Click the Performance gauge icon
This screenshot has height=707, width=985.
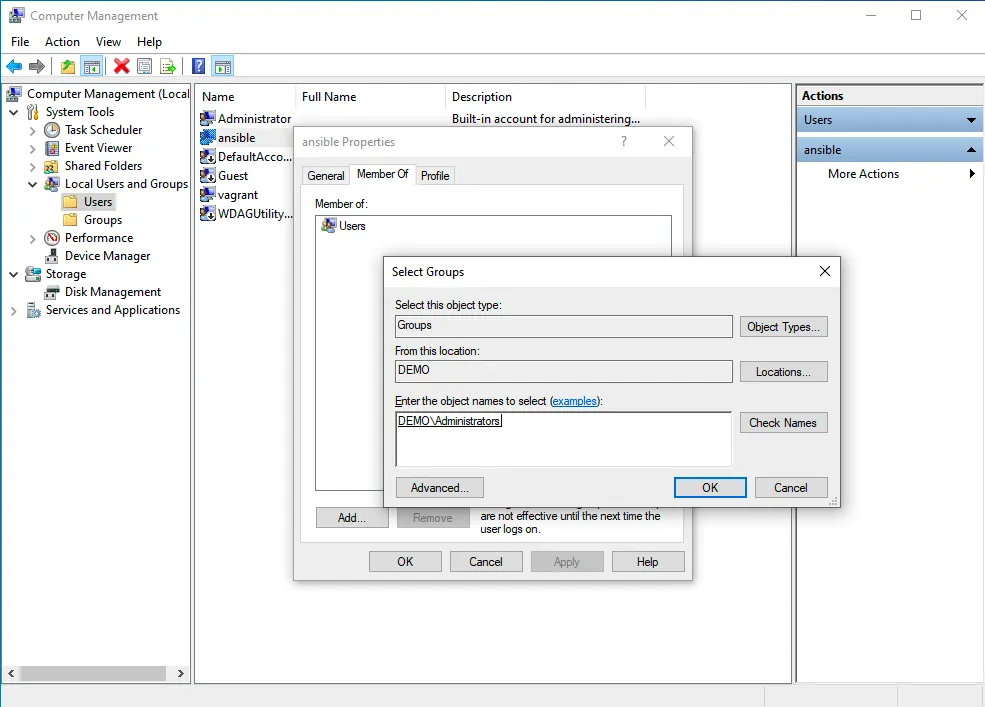point(52,238)
